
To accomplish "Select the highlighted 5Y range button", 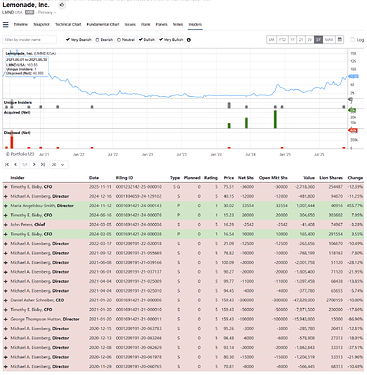I will [318, 40].
